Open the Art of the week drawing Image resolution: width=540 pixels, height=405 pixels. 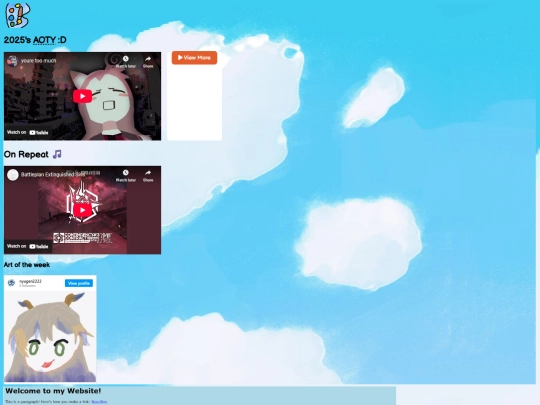(x=50, y=336)
